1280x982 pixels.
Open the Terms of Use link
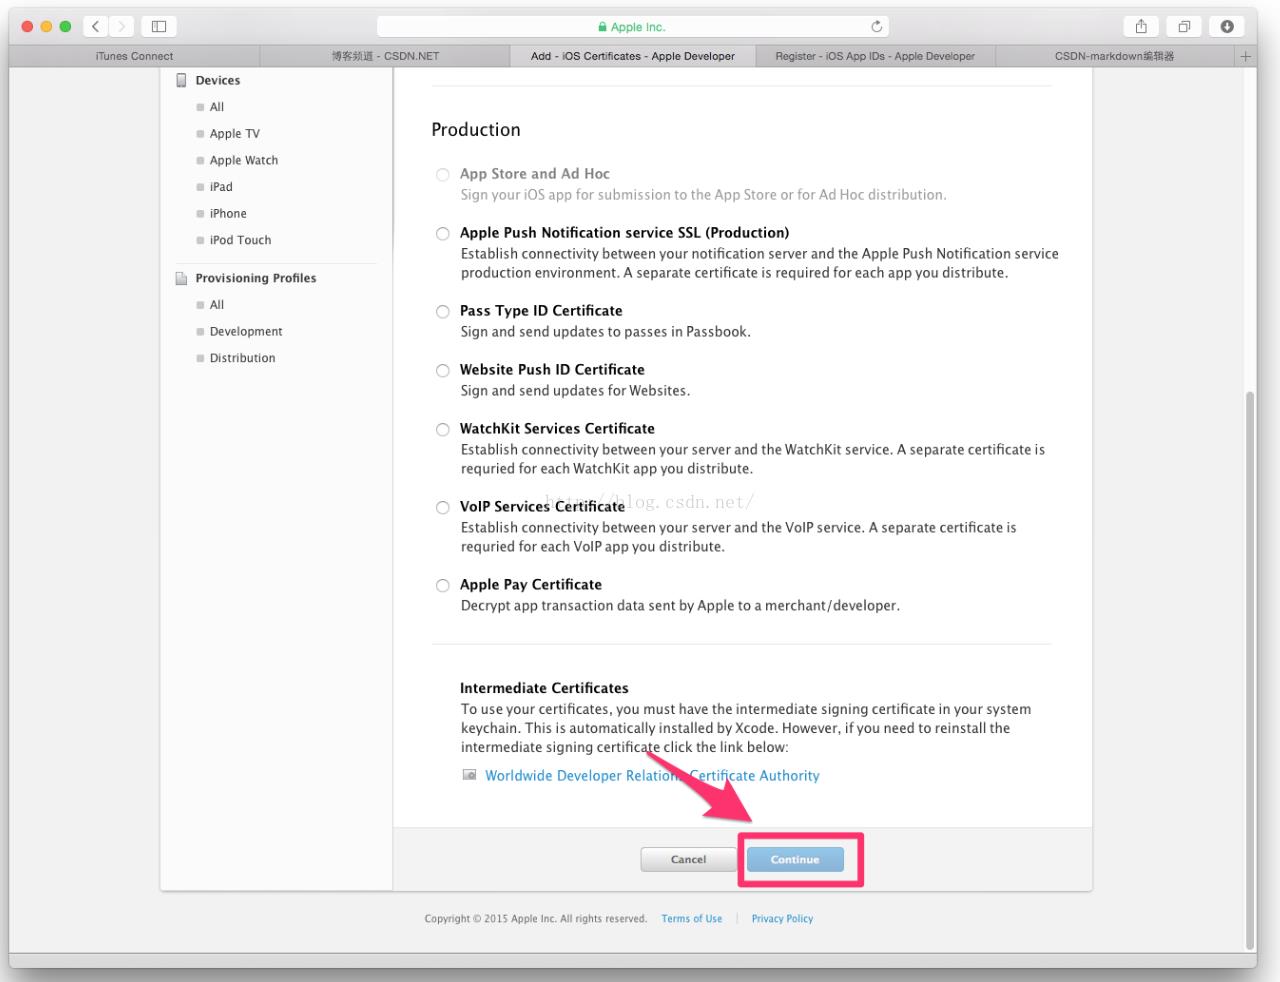pyautogui.click(x=691, y=918)
